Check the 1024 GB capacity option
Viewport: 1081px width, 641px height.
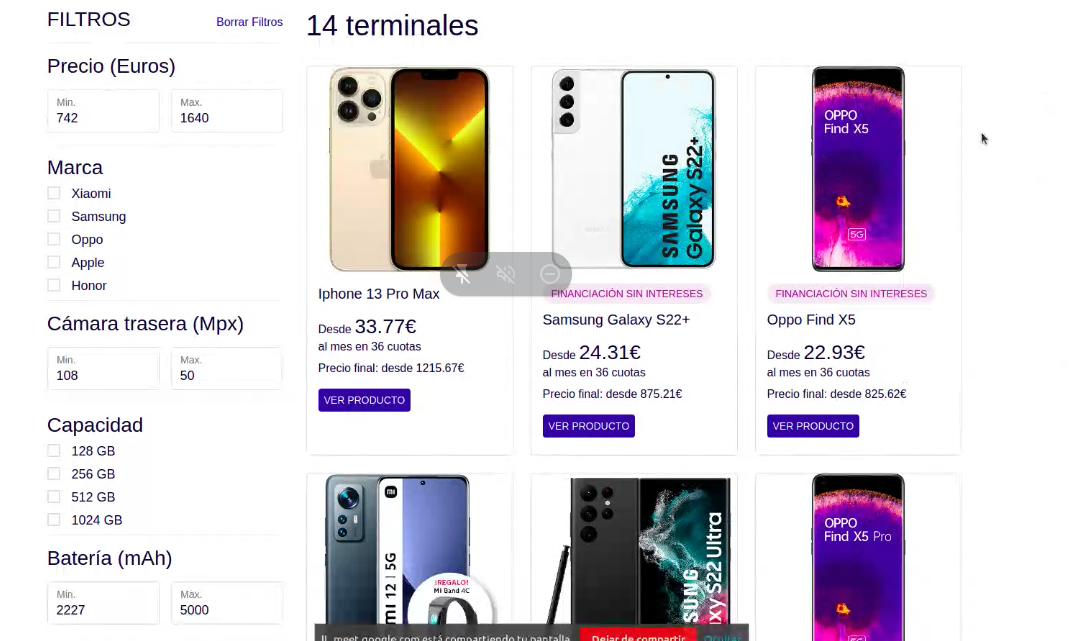[53, 520]
